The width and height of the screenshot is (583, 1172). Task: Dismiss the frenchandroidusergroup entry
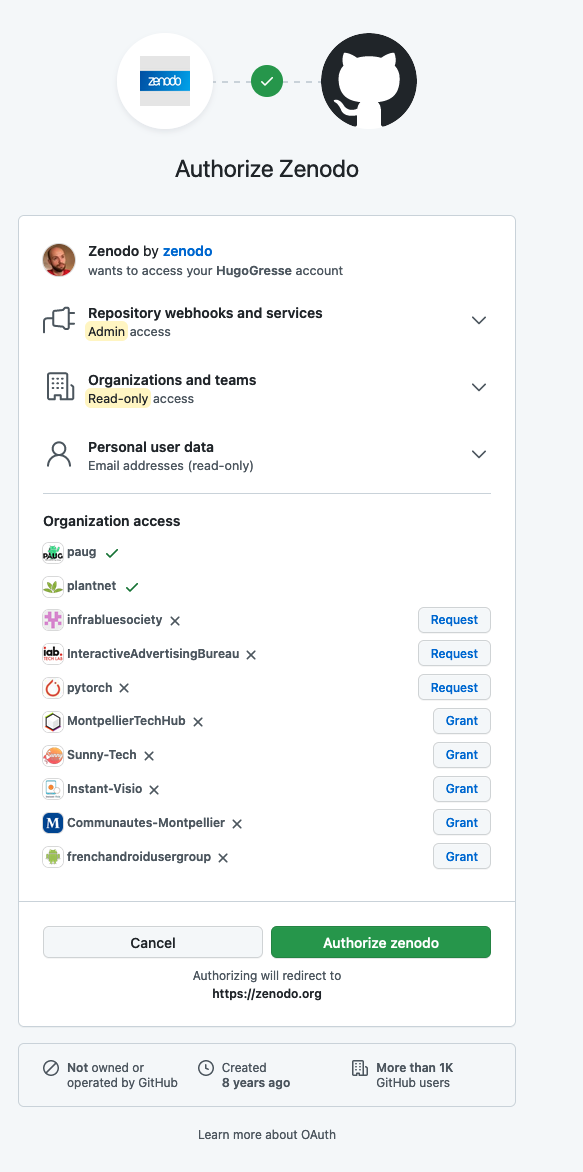pyautogui.click(x=222, y=857)
